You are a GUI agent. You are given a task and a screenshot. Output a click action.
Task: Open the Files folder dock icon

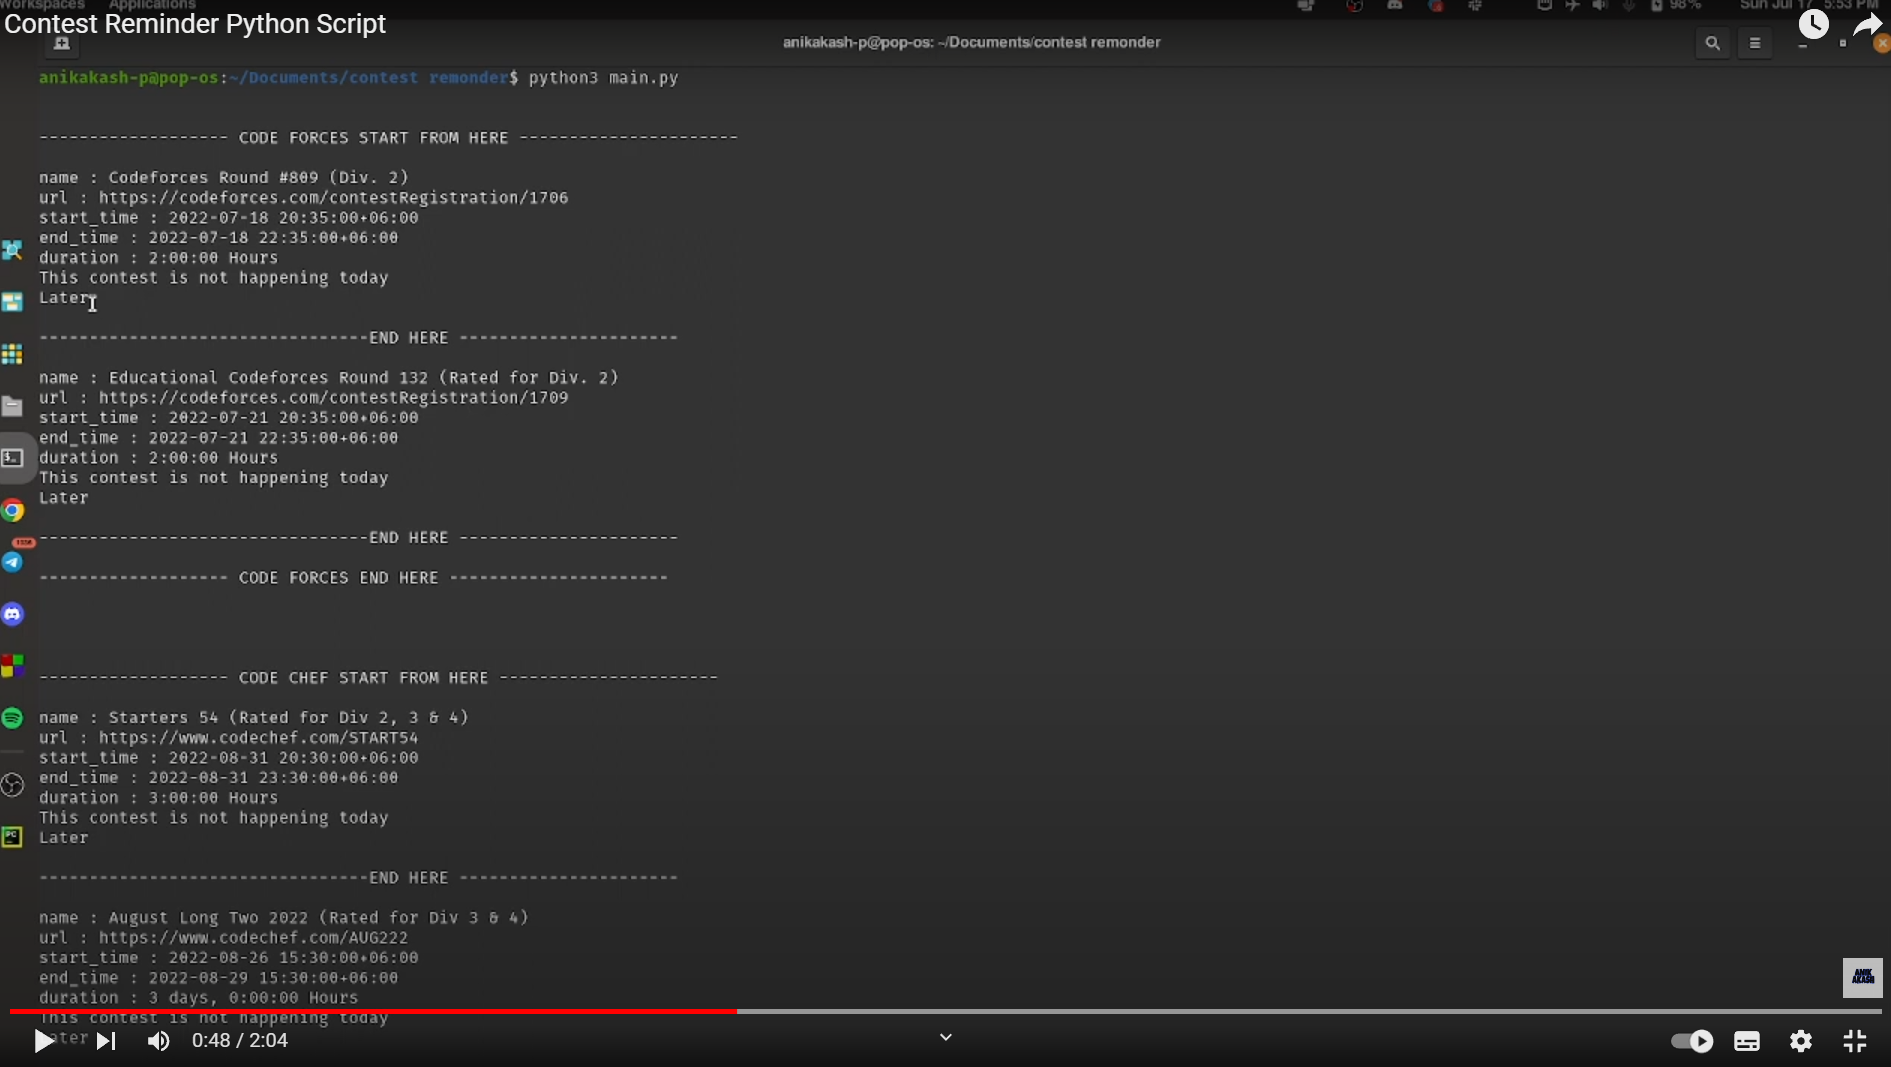tap(12, 406)
